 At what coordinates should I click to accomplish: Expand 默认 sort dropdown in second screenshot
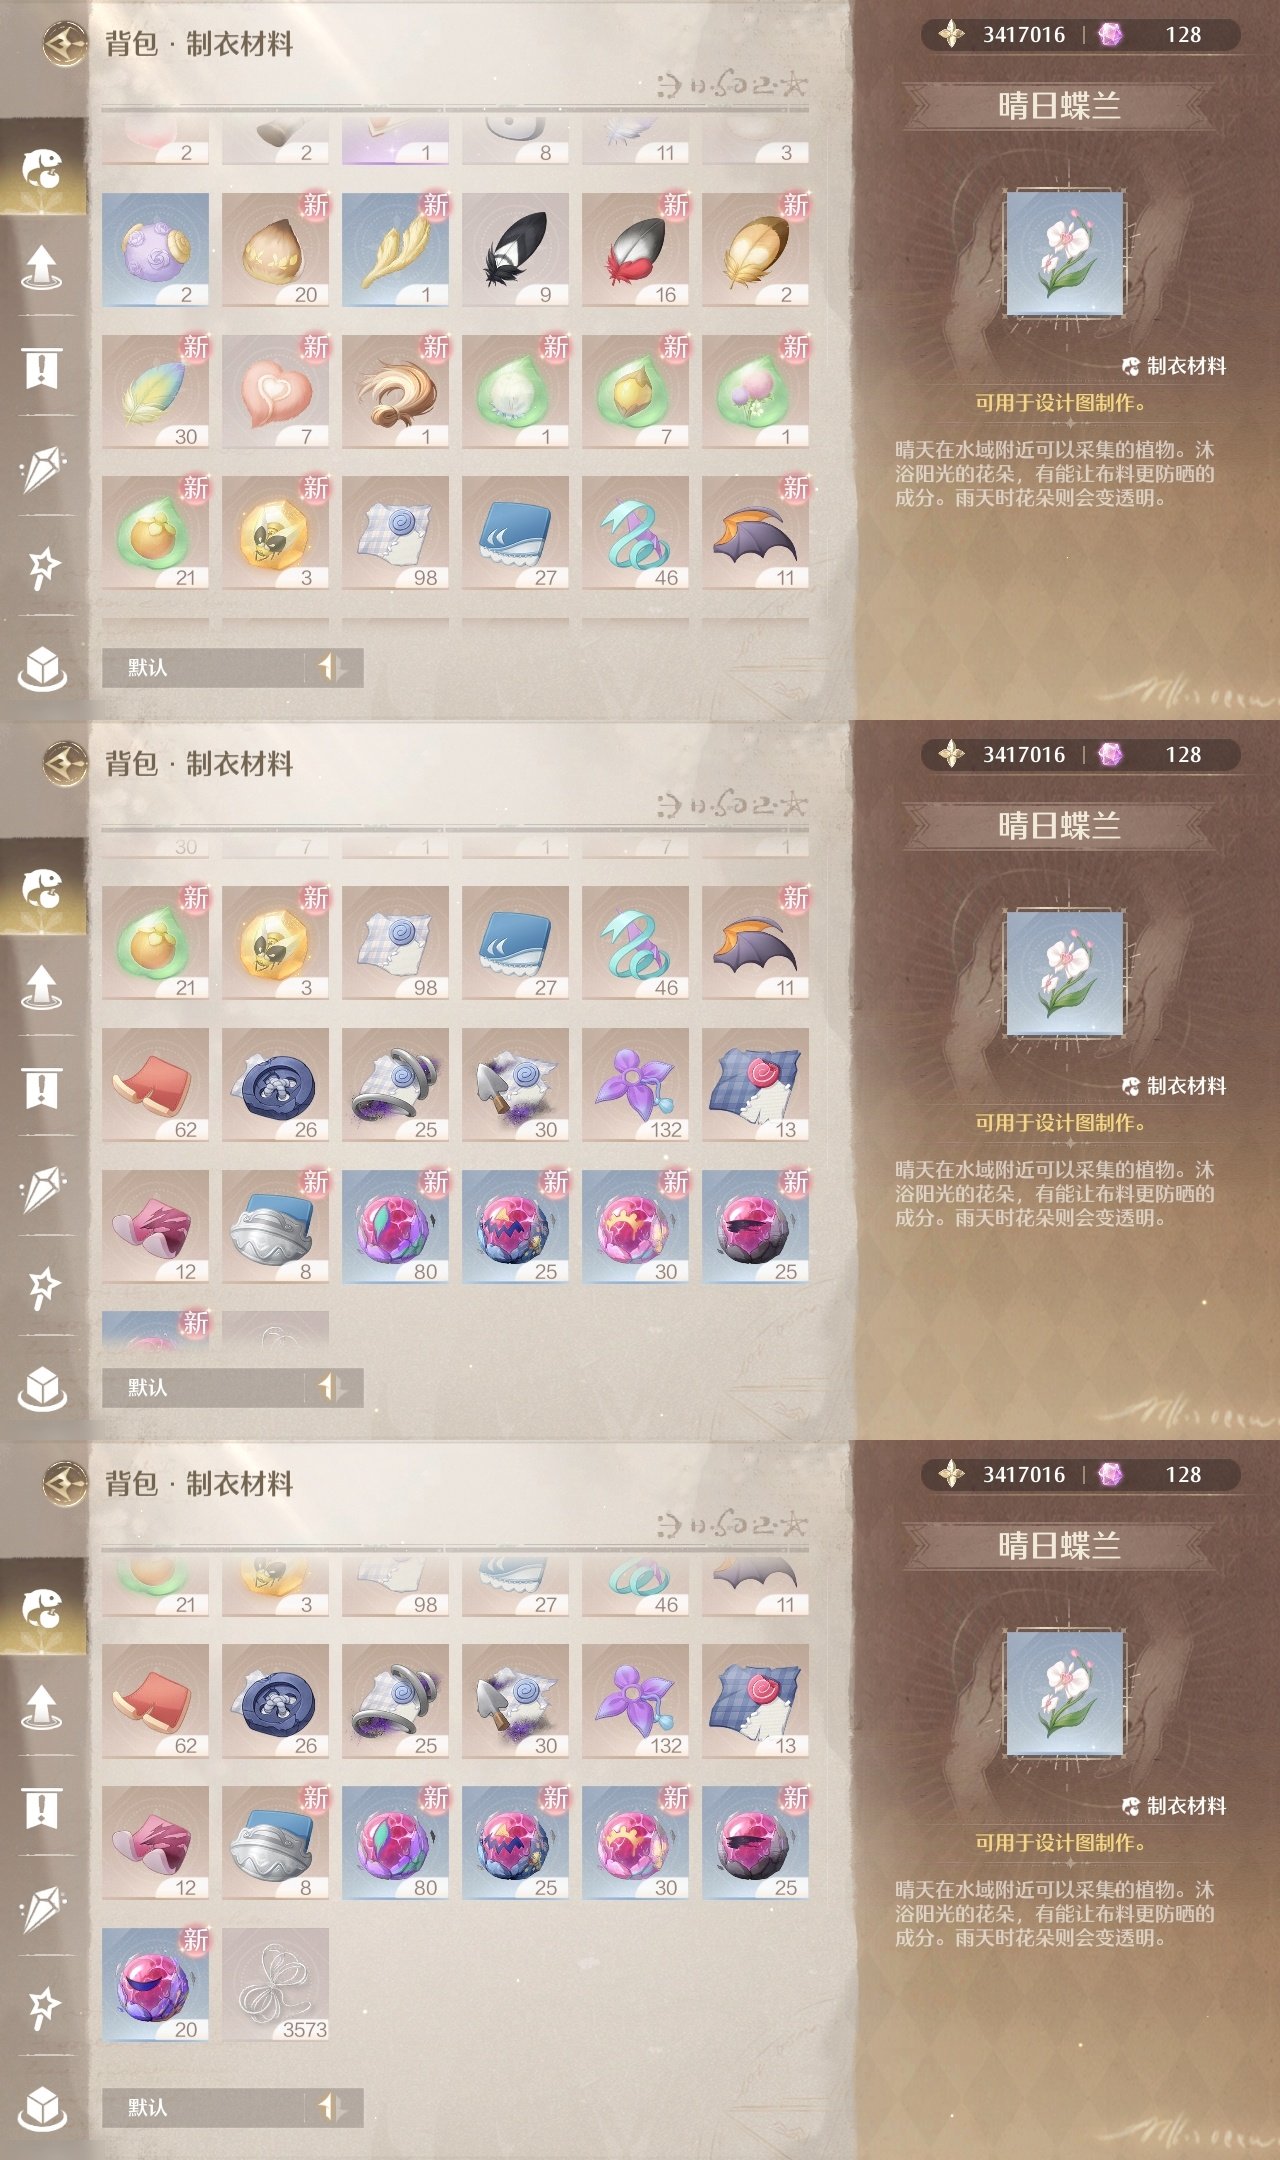[x=204, y=1387]
